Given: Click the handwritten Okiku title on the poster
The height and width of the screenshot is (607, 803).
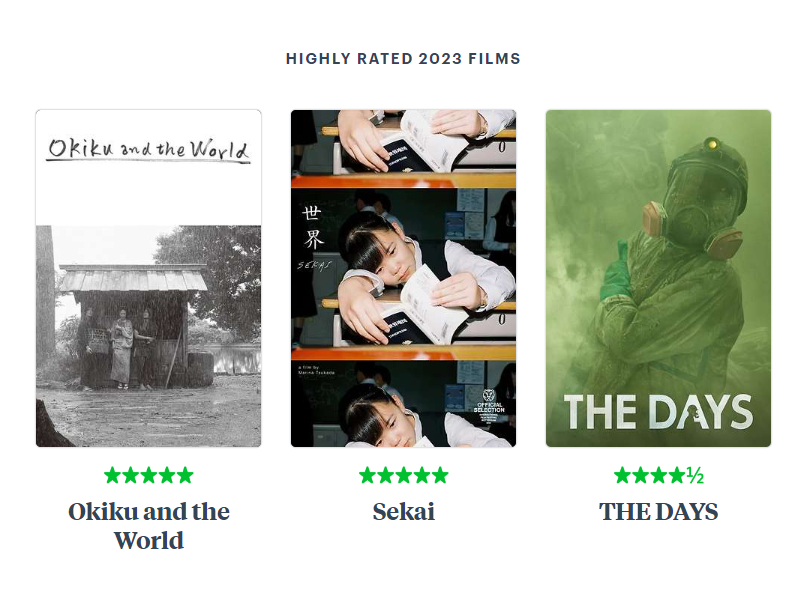Looking at the screenshot, I should tap(149, 150).
